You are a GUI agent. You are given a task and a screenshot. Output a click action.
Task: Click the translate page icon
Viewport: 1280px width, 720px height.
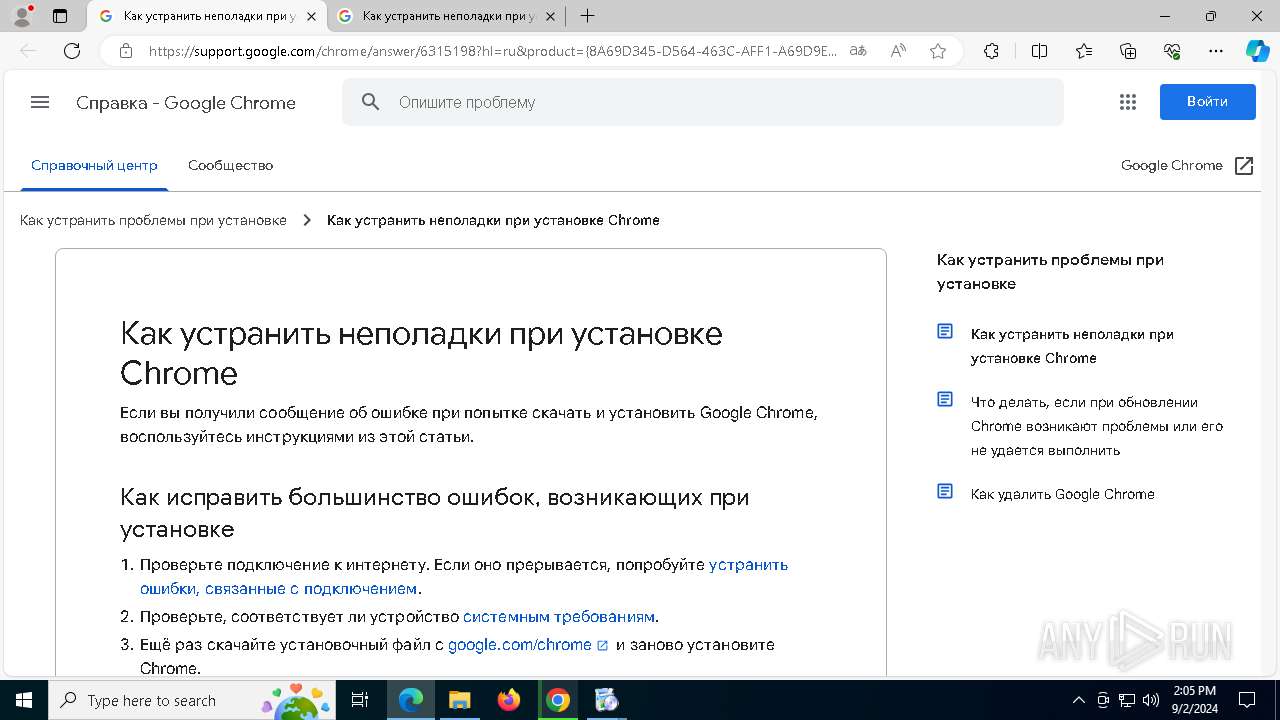tap(857, 51)
